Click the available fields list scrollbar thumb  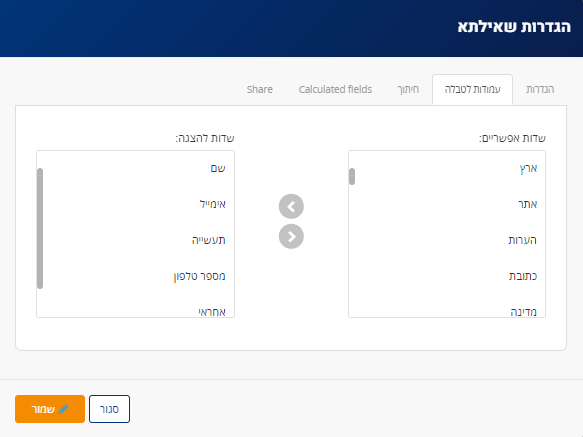click(352, 176)
